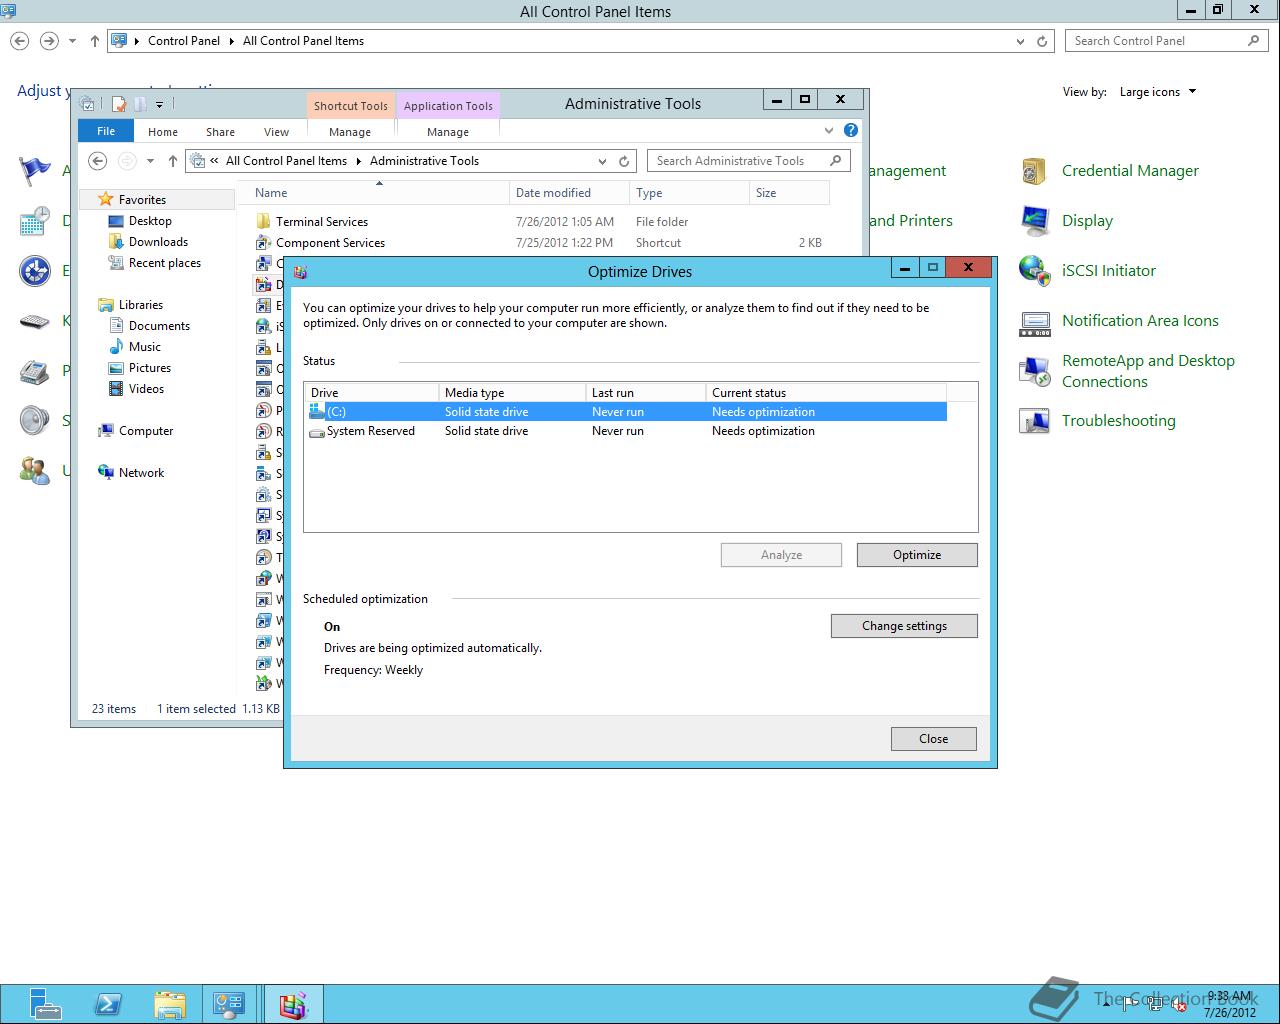
Task: Click in the Search Control Panel field
Action: tap(1166, 41)
